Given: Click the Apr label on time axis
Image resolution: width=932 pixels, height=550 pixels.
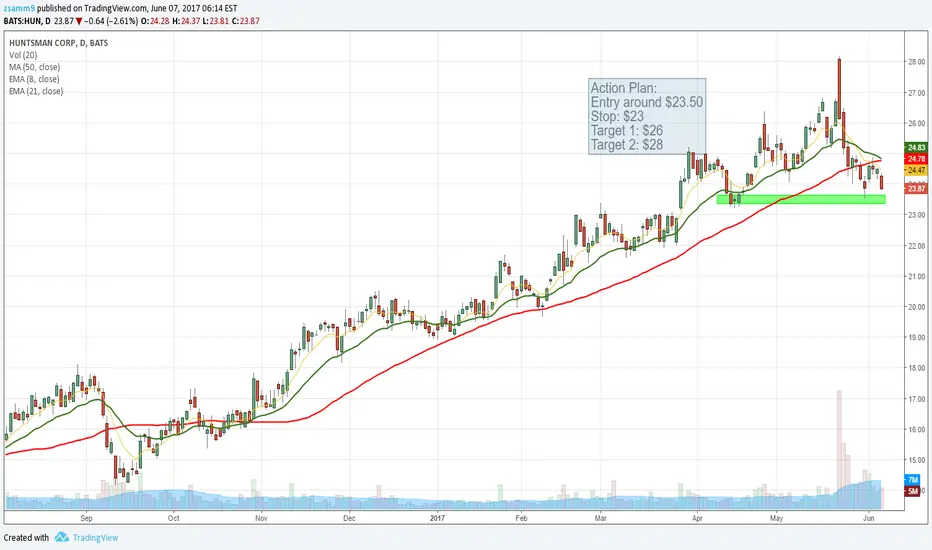Looking at the screenshot, I should pyautogui.click(x=697, y=518).
